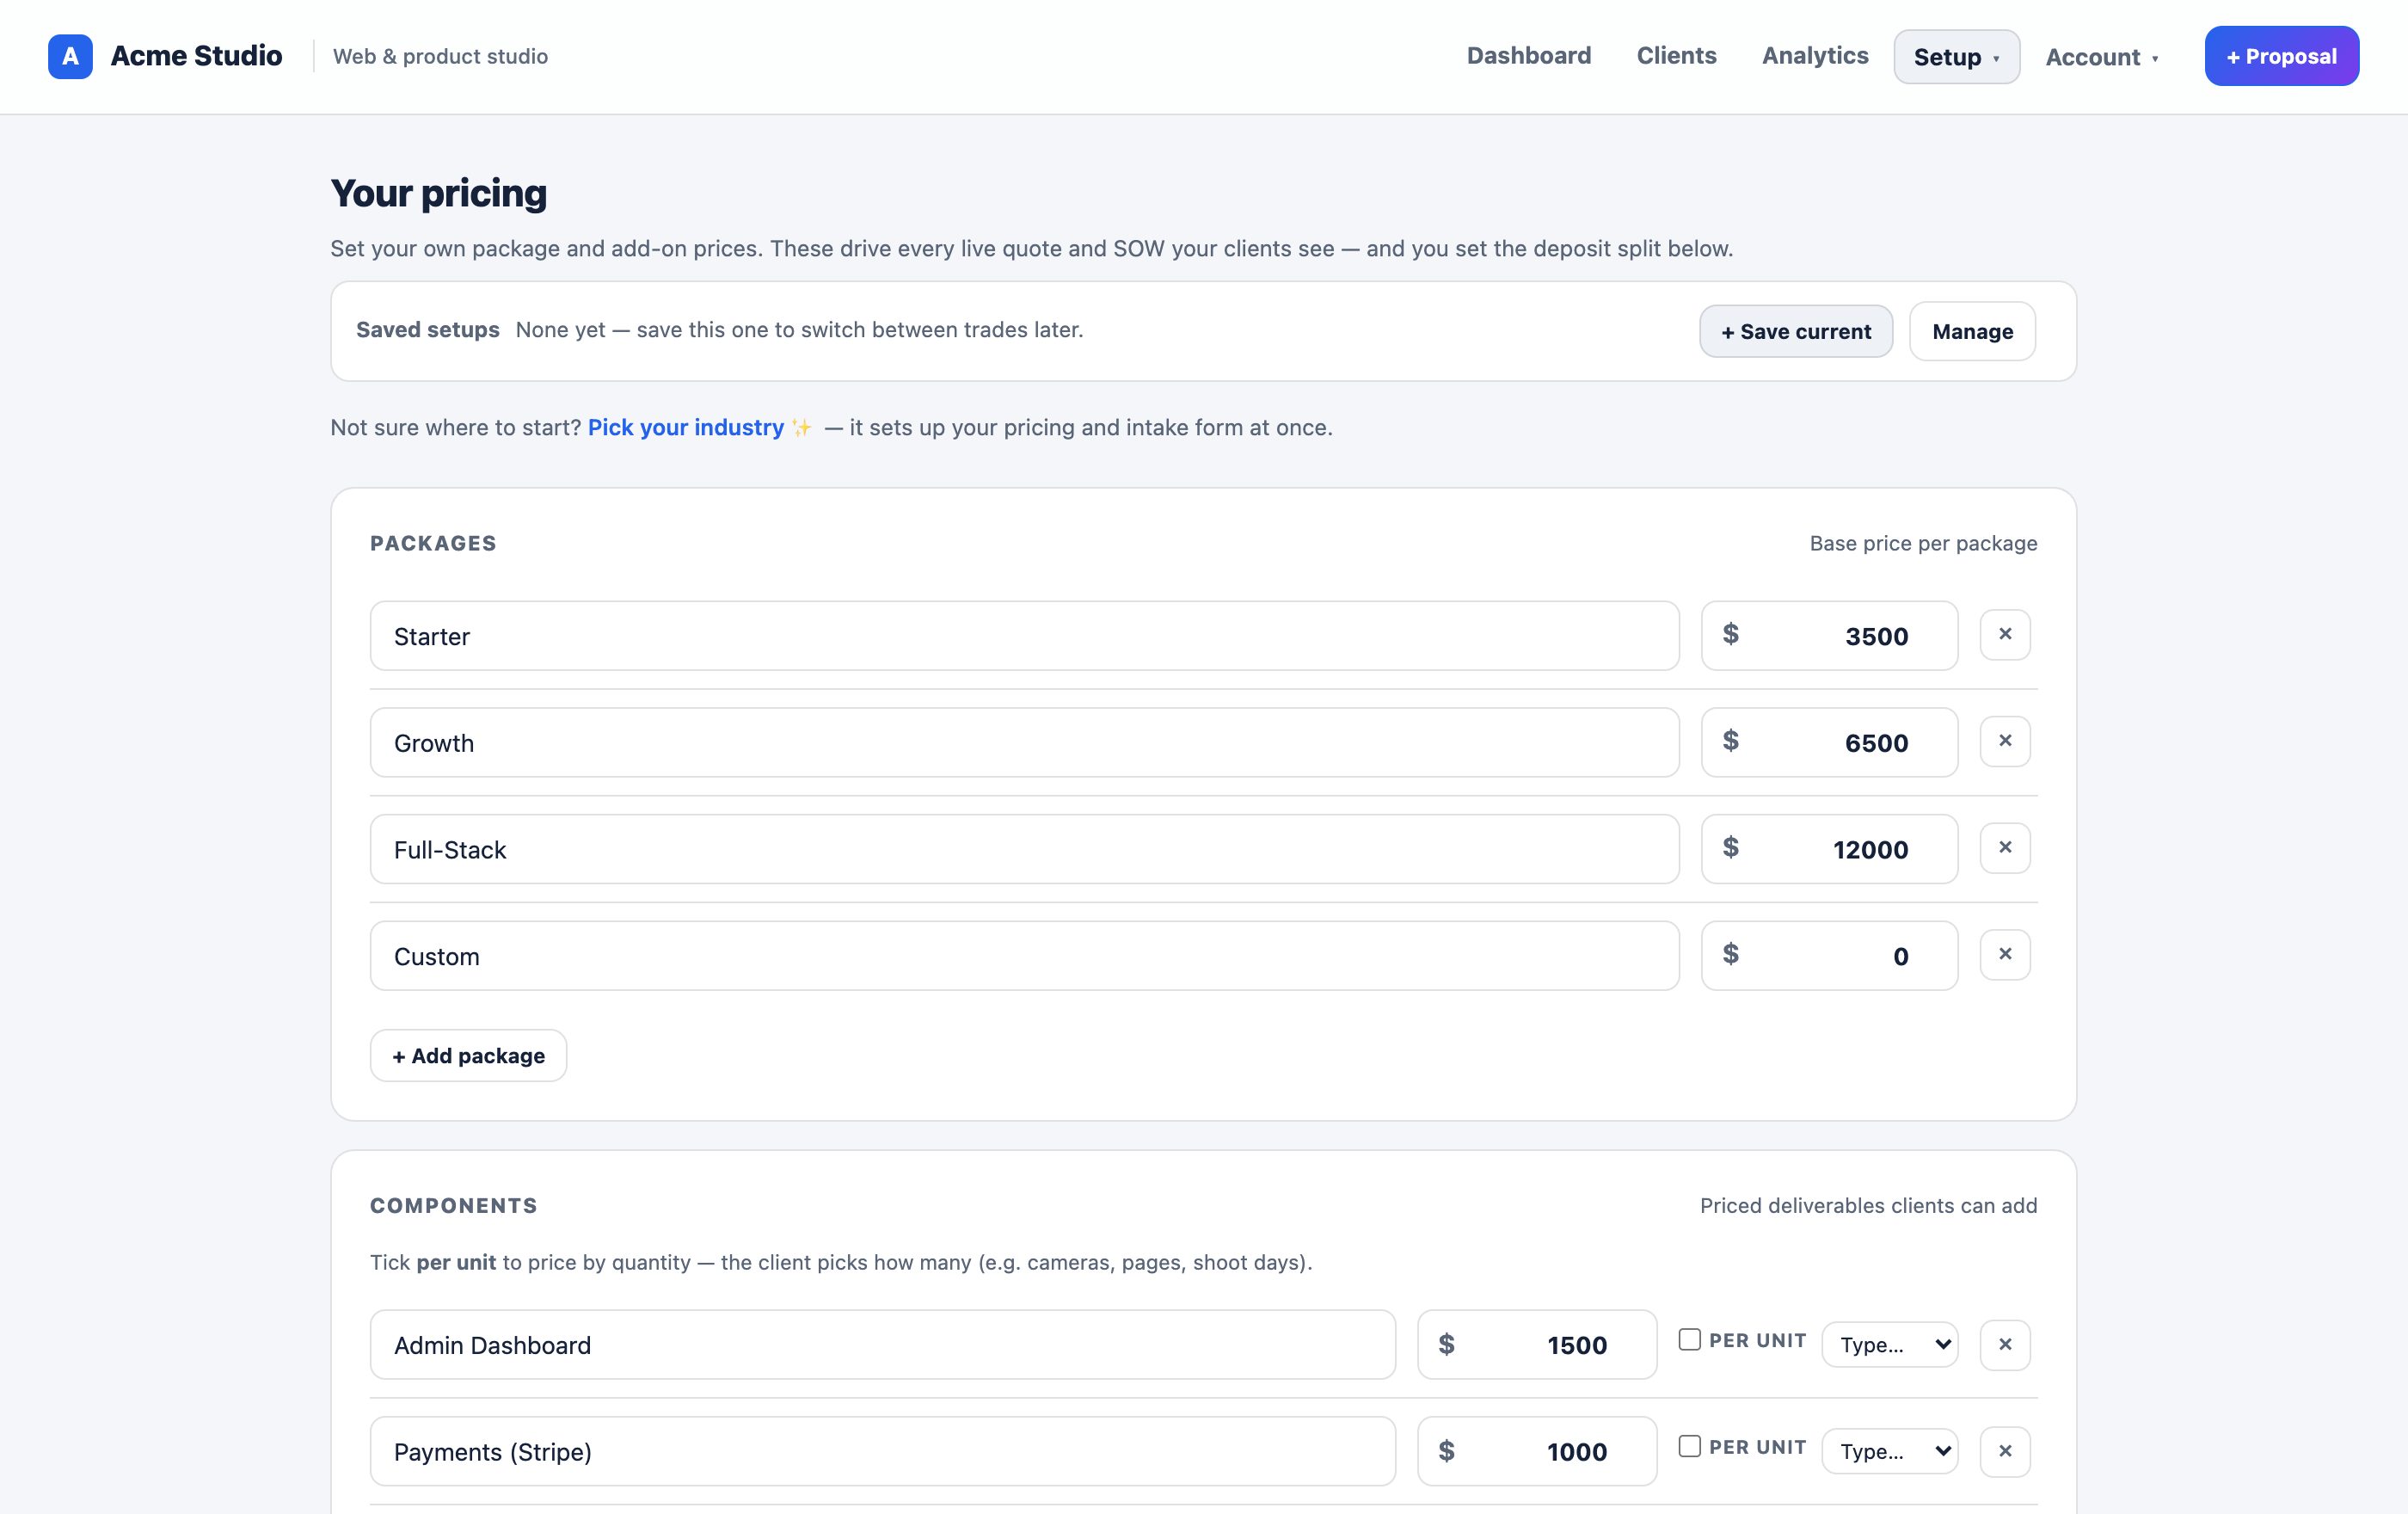This screenshot has height=1514, width=2408.
Task: Open Type dropdown for Admin Dashboard
Action: [x=1890, y=1344]
